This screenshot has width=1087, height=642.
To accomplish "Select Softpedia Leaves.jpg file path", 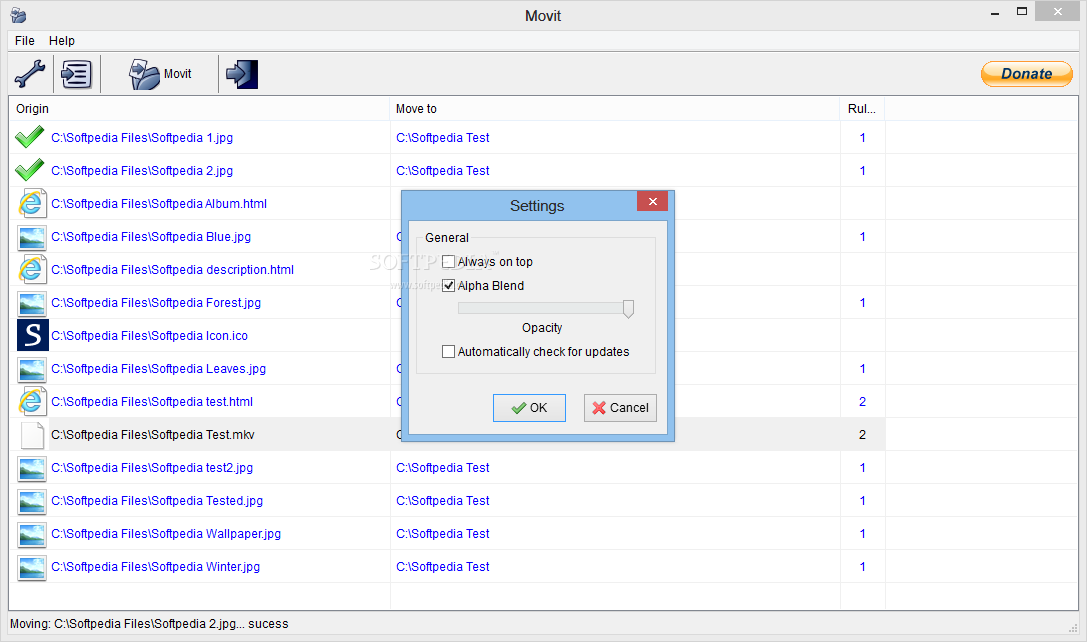I will point(159,369).
